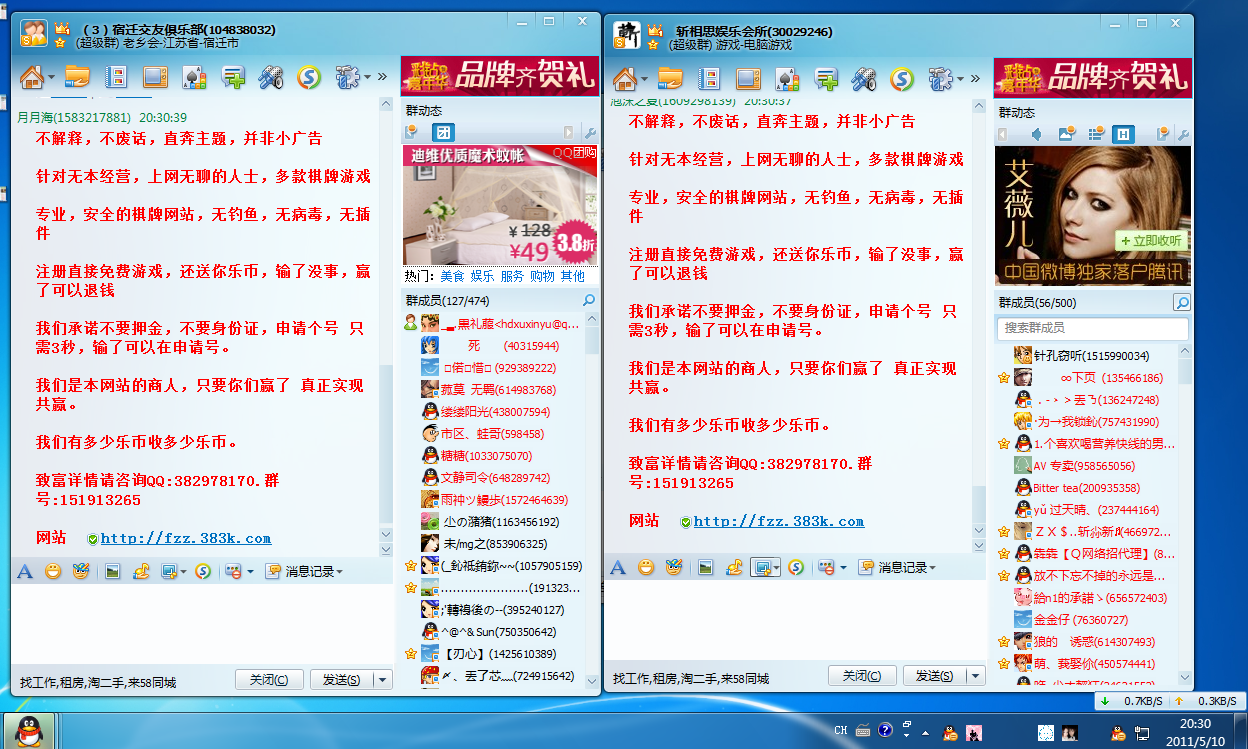1248x749 pixels.
Task: Open fzz.383k.com link in 宿迁交友俱乐部 chat
Action: point(186,538)
